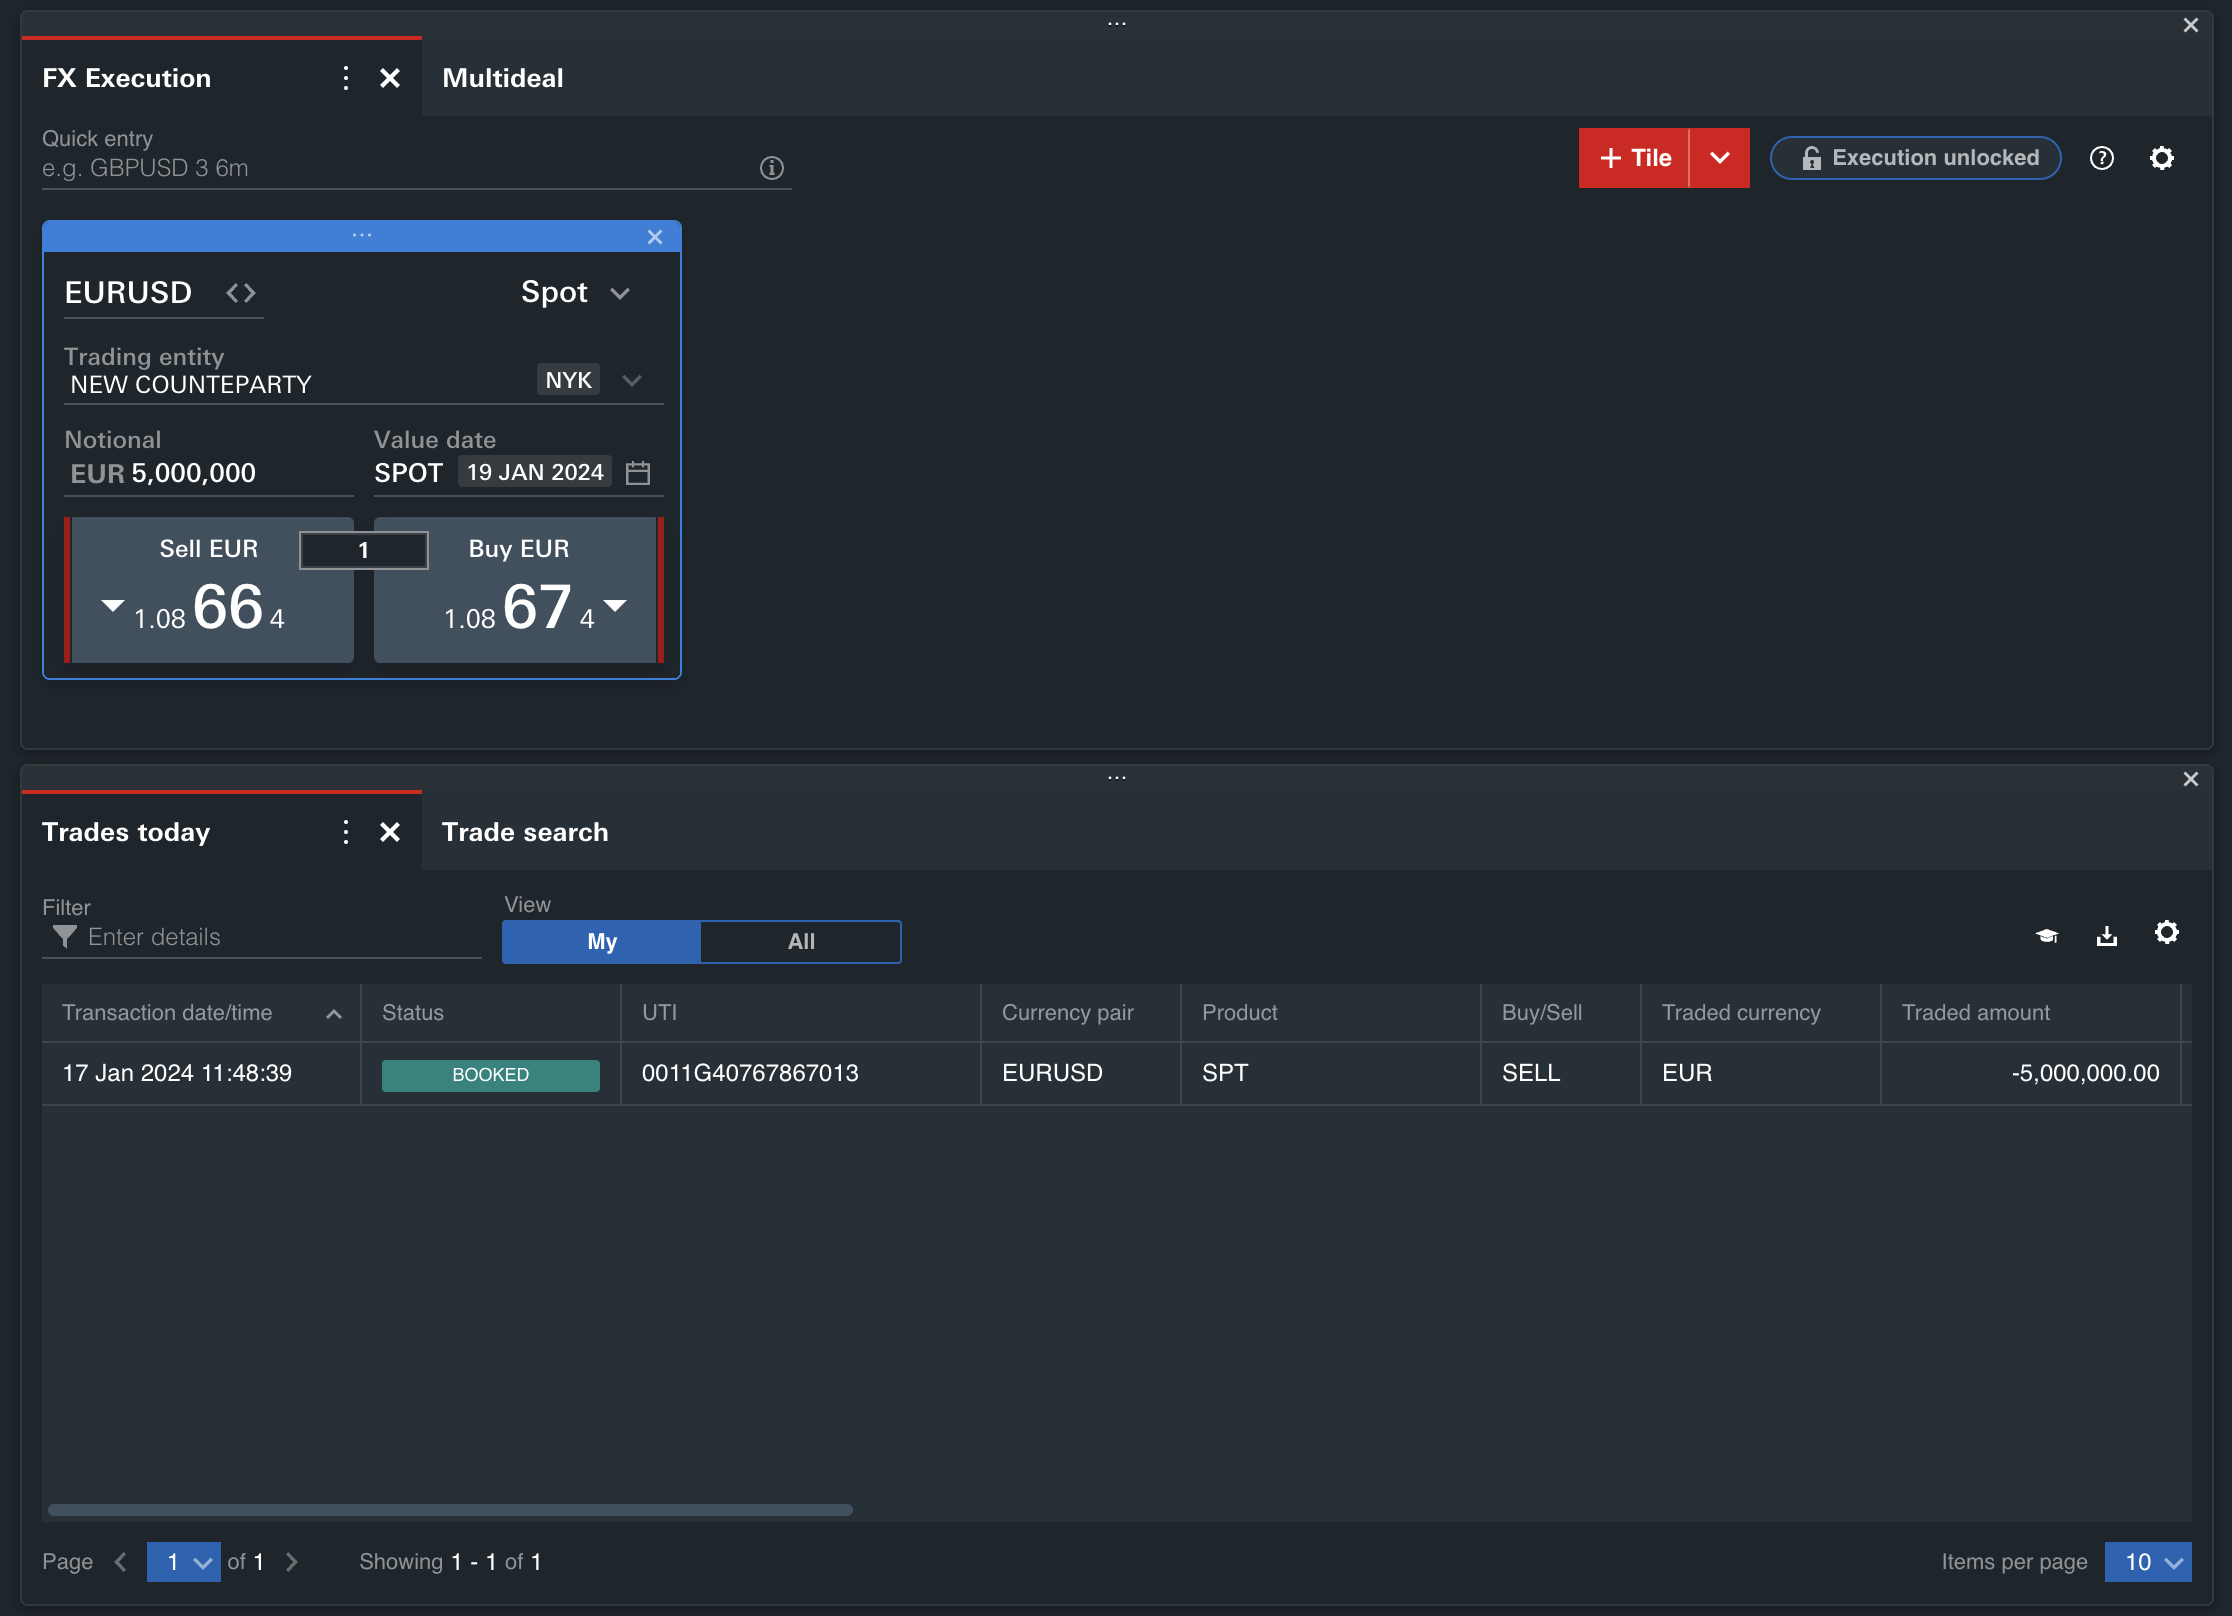Select the My trades view
The image size is (2232, 1616).
click(x=600, y=941)
